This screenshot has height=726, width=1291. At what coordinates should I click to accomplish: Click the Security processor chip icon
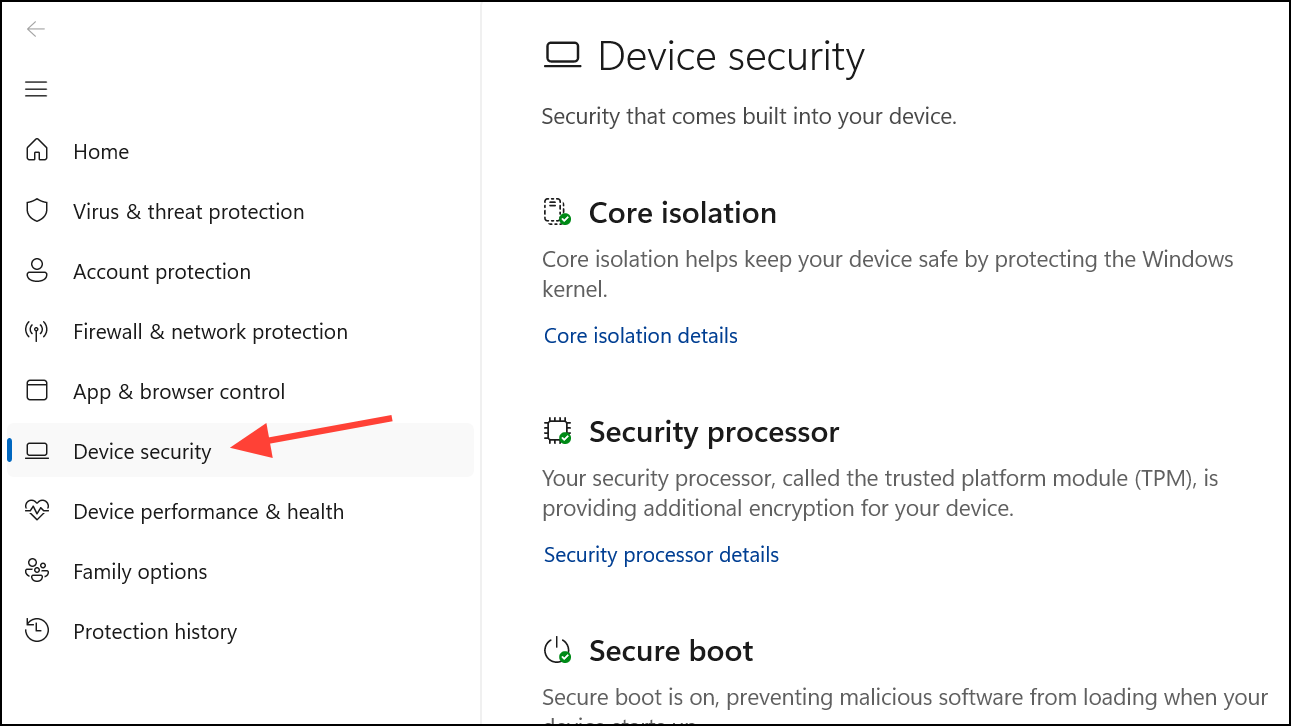click(559, 430)
